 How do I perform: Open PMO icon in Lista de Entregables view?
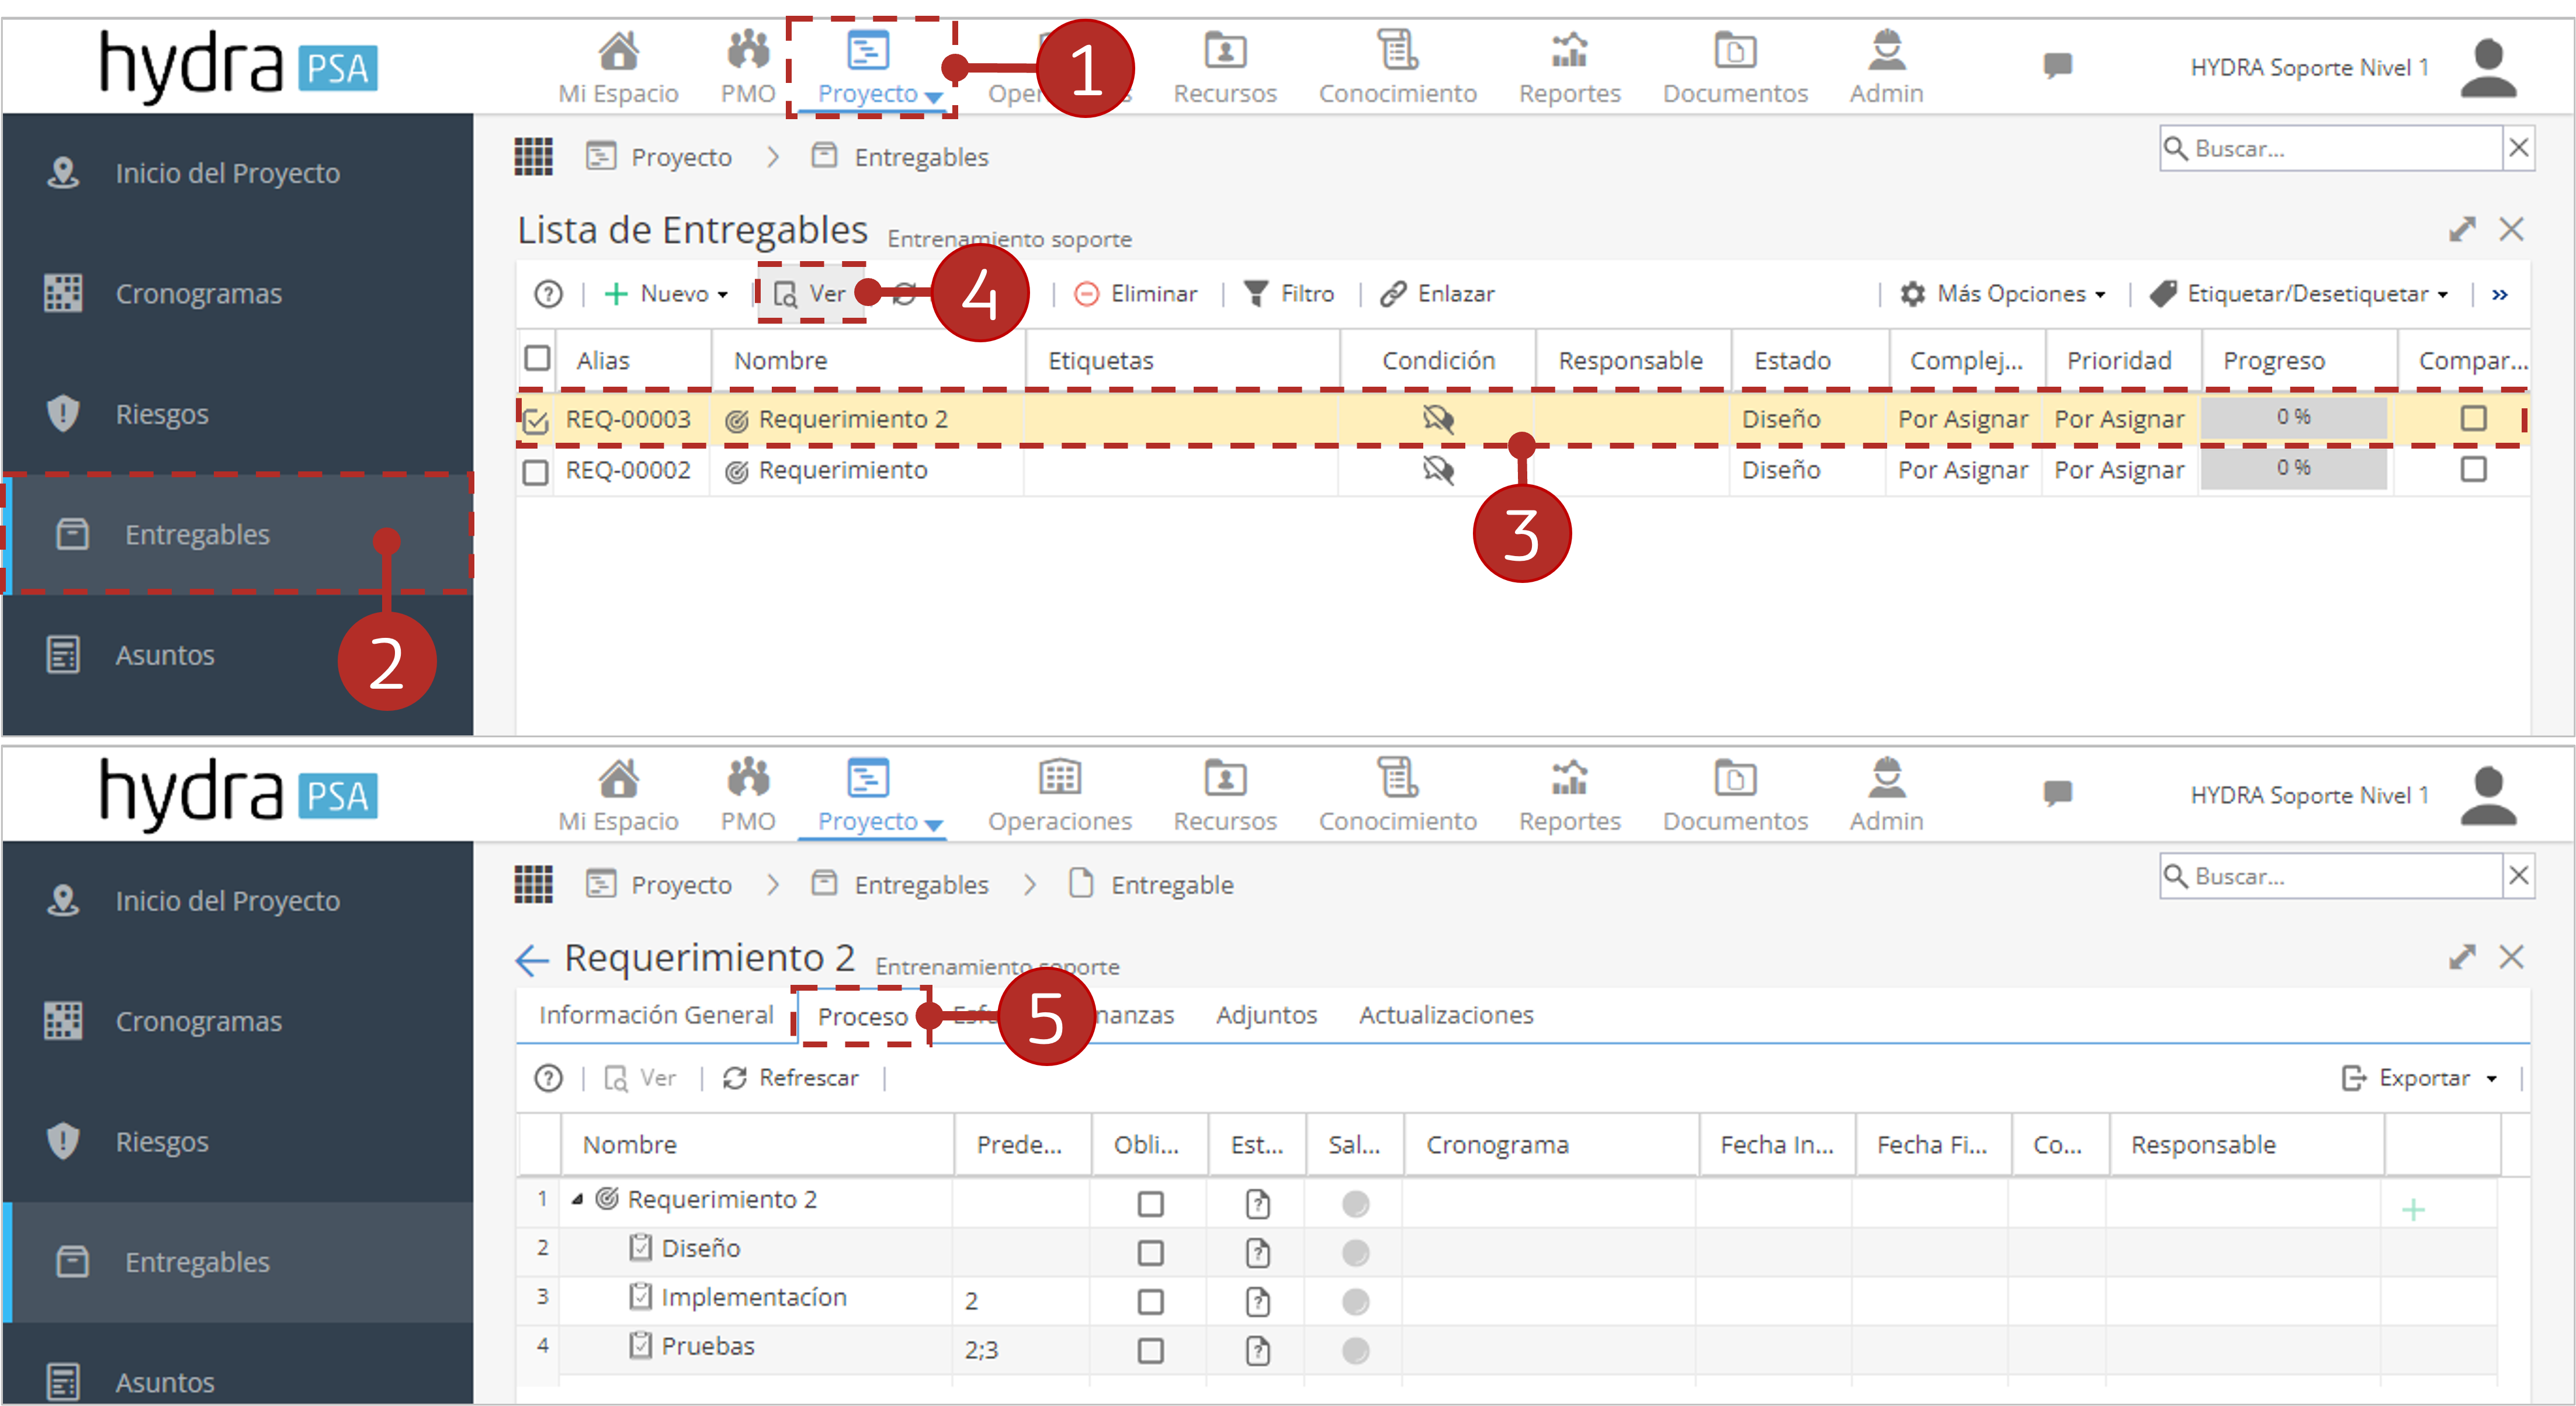(748, 50)
